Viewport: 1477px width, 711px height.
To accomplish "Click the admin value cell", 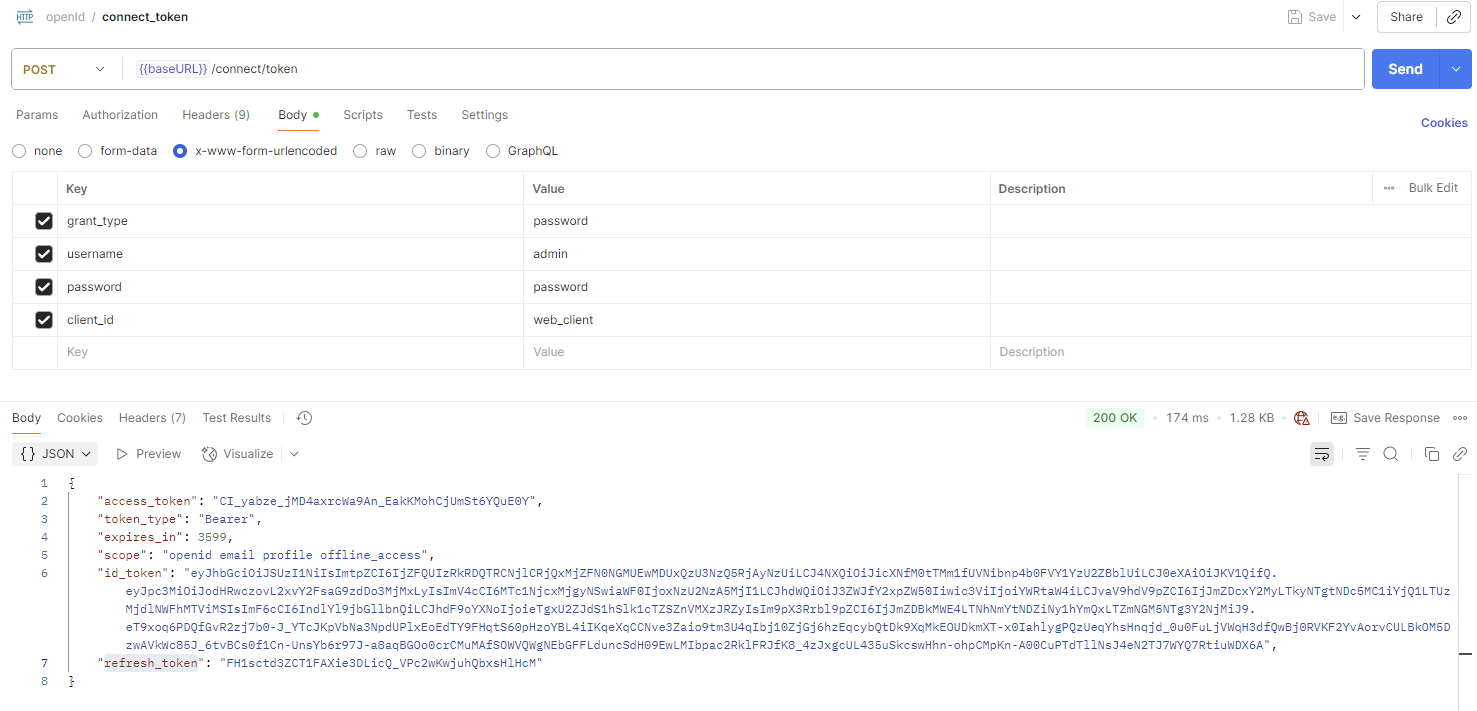I will tap(757, 254).
